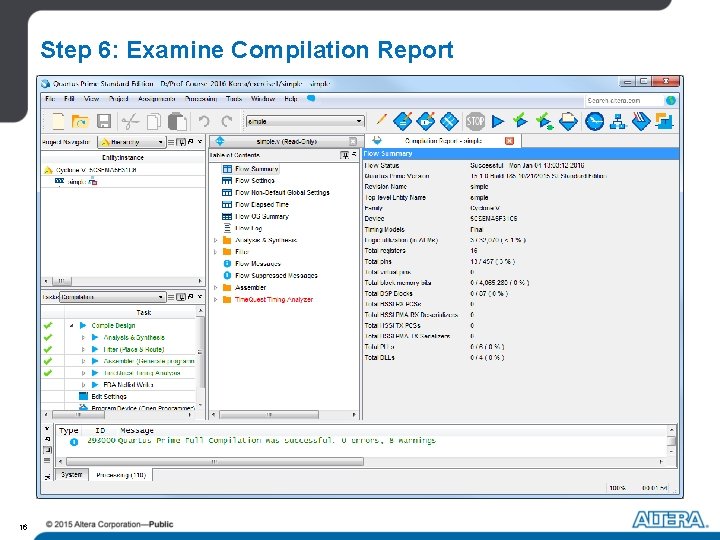Switch to simple.v (Read-Only) tab
Image resolution: width=720 pixels, height=540 pixels.
[286, 141]
